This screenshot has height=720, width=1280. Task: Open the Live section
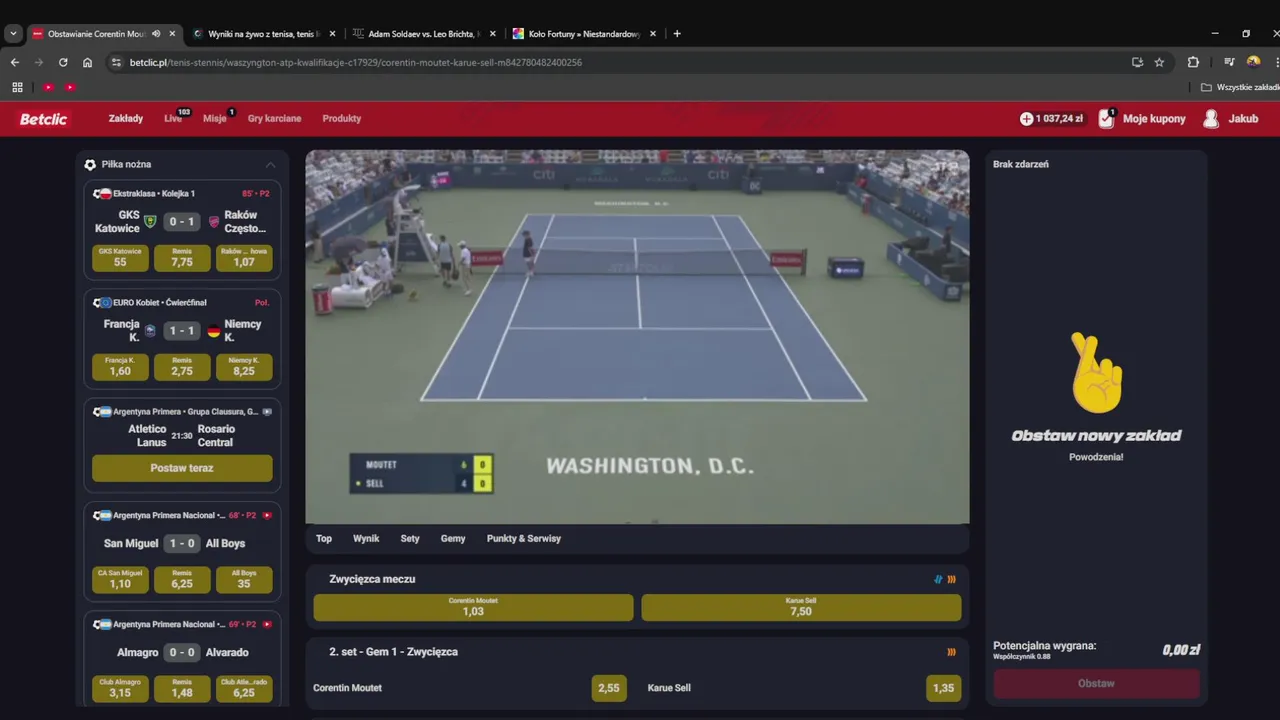[x=173, y=118]
